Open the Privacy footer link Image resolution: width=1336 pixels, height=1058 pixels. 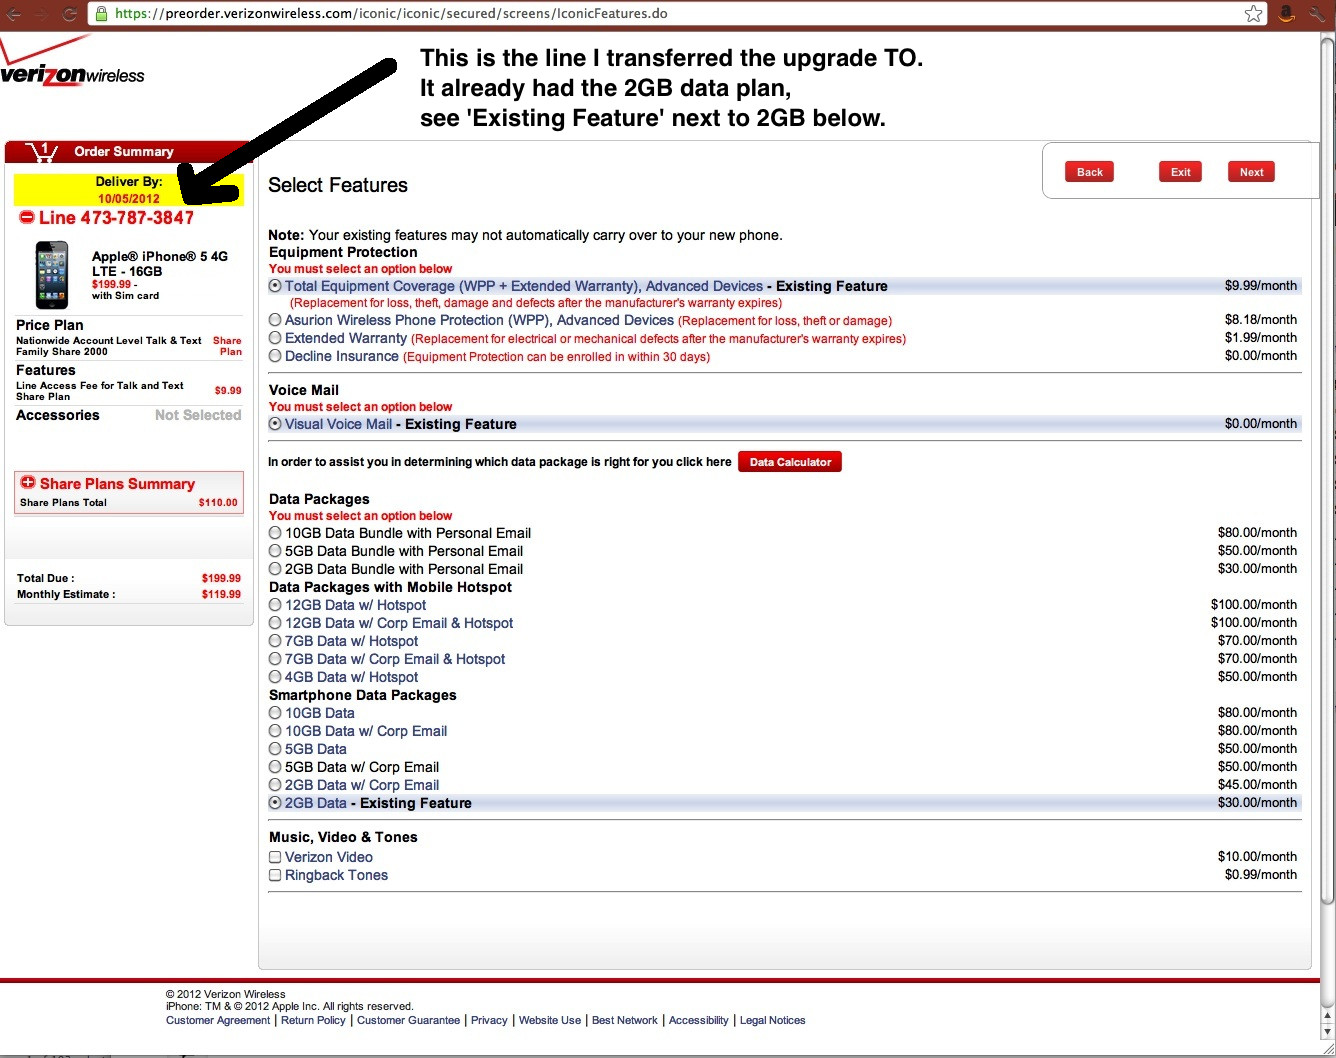coord(489,1020)
